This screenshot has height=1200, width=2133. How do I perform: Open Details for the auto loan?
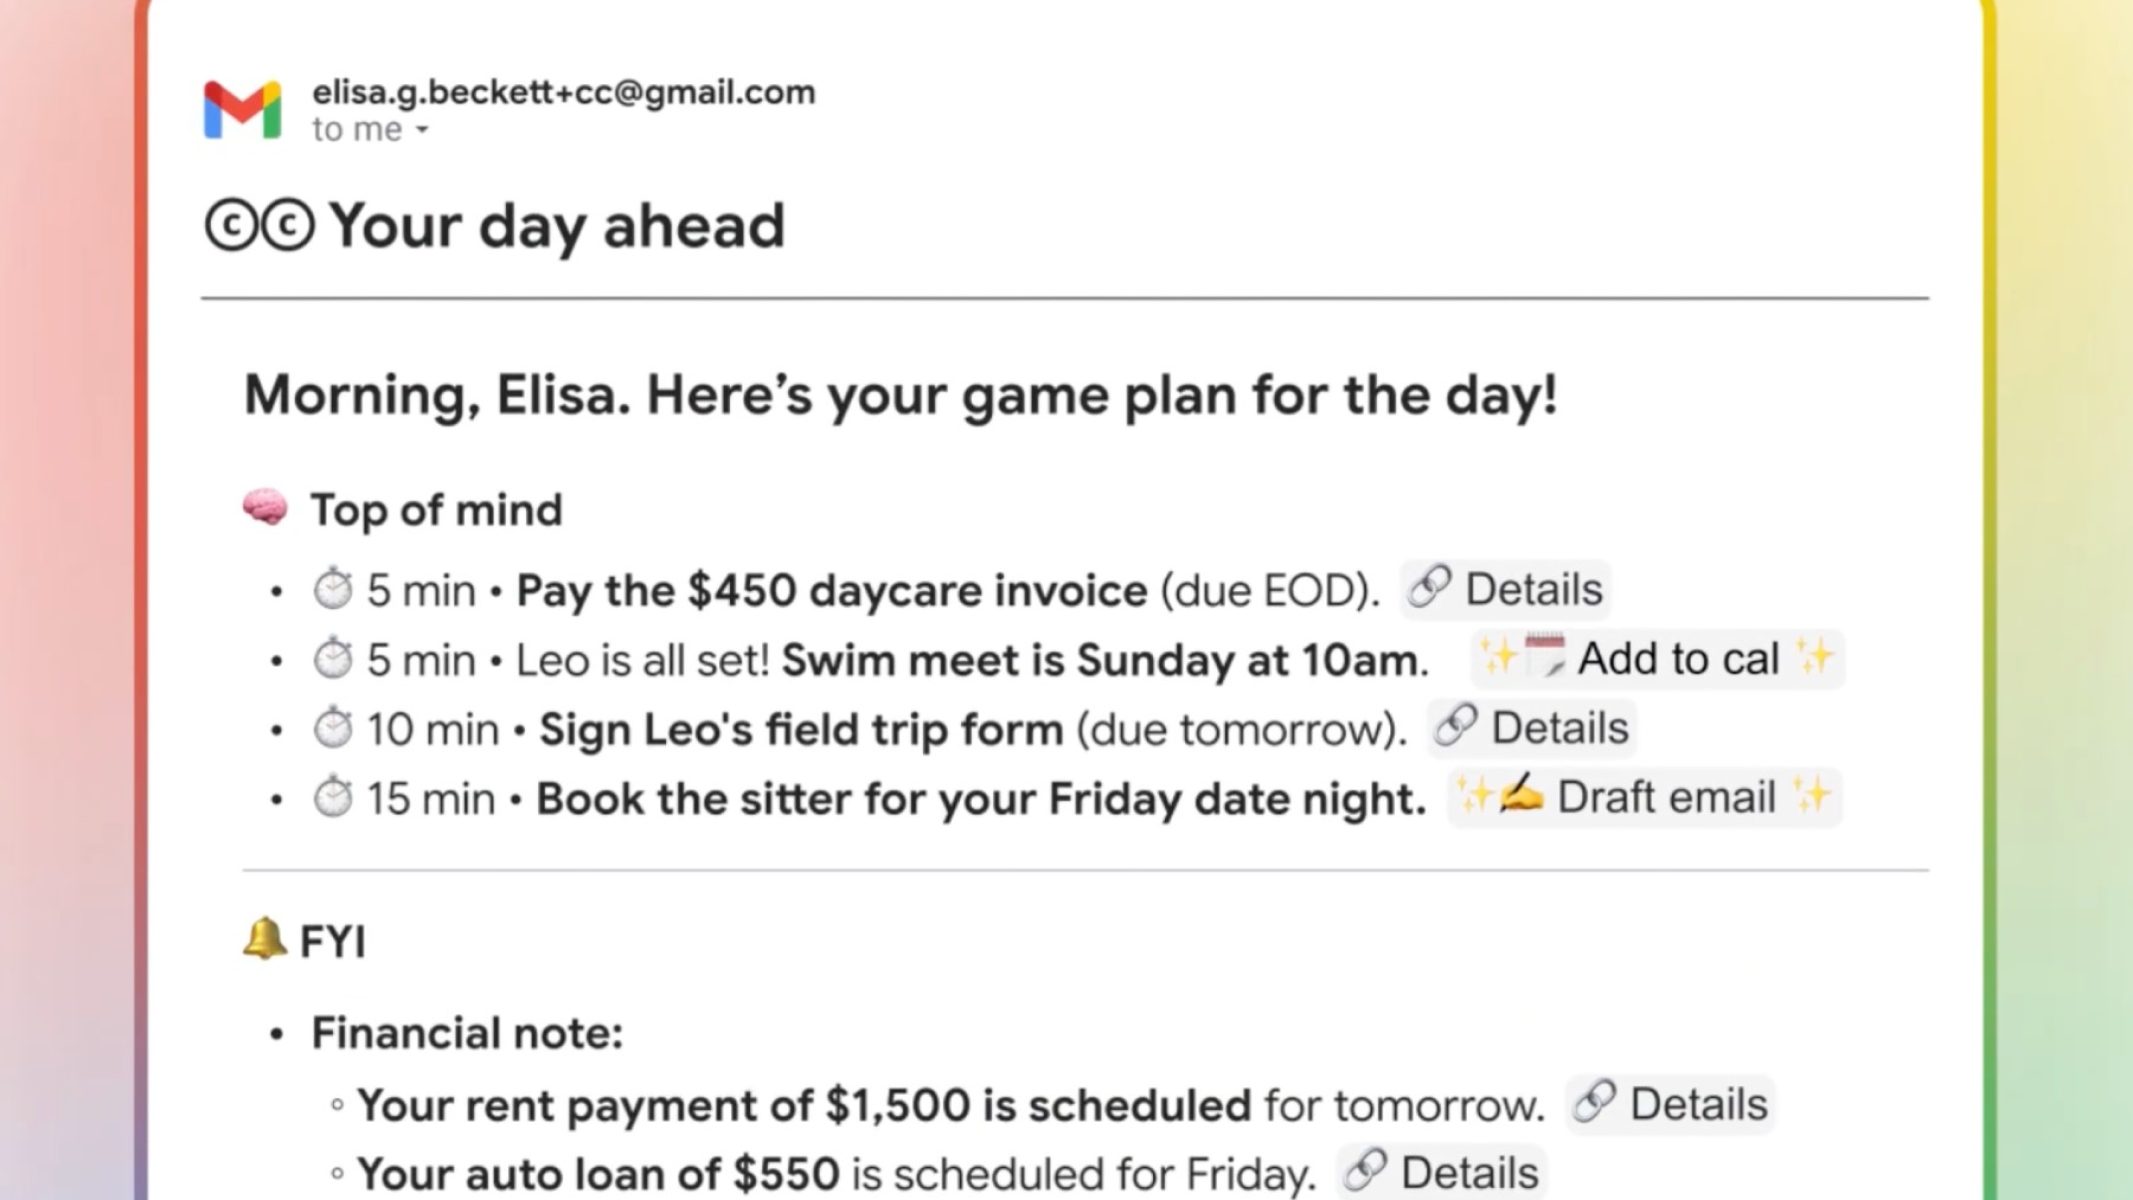coord(1442,1173)
